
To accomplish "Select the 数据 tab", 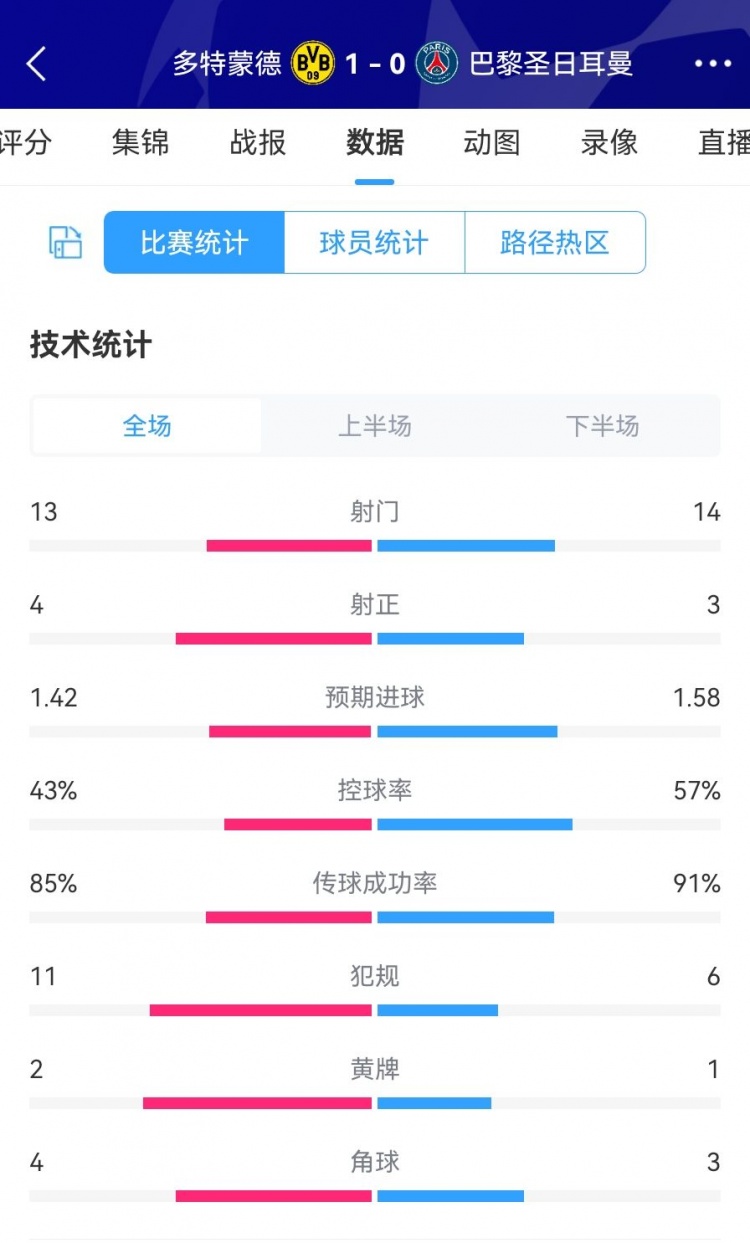I will coord(375,143).
